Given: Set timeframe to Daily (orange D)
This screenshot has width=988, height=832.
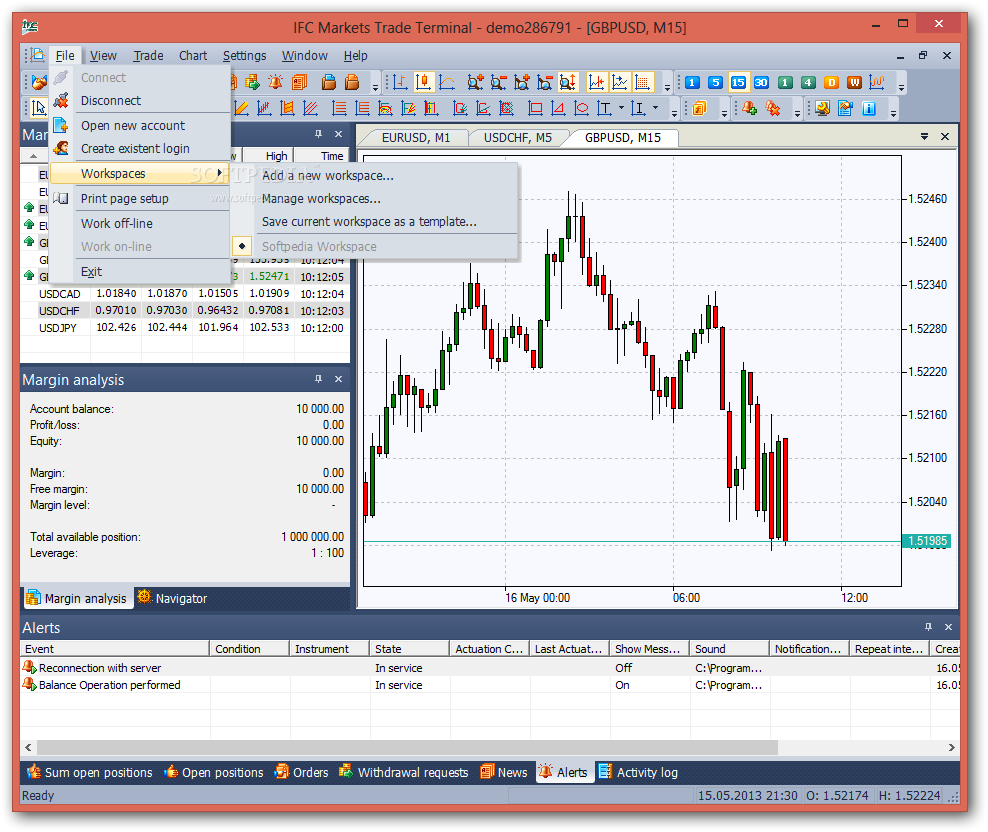Looking at the screenshot, I should (x=831, y=83).
